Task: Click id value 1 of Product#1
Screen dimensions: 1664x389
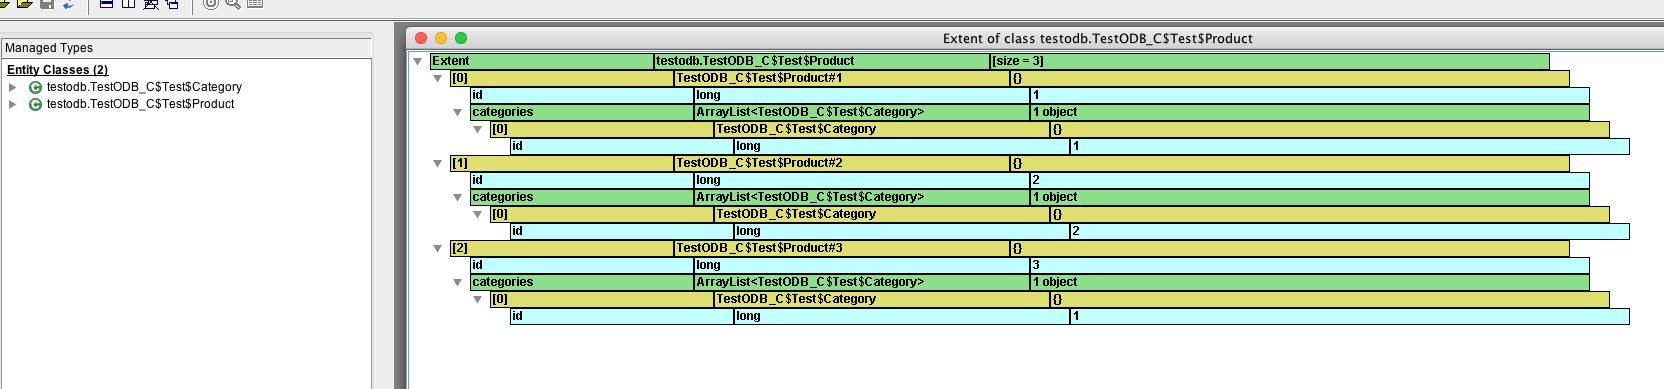Action: click(x=1309, y=95)
